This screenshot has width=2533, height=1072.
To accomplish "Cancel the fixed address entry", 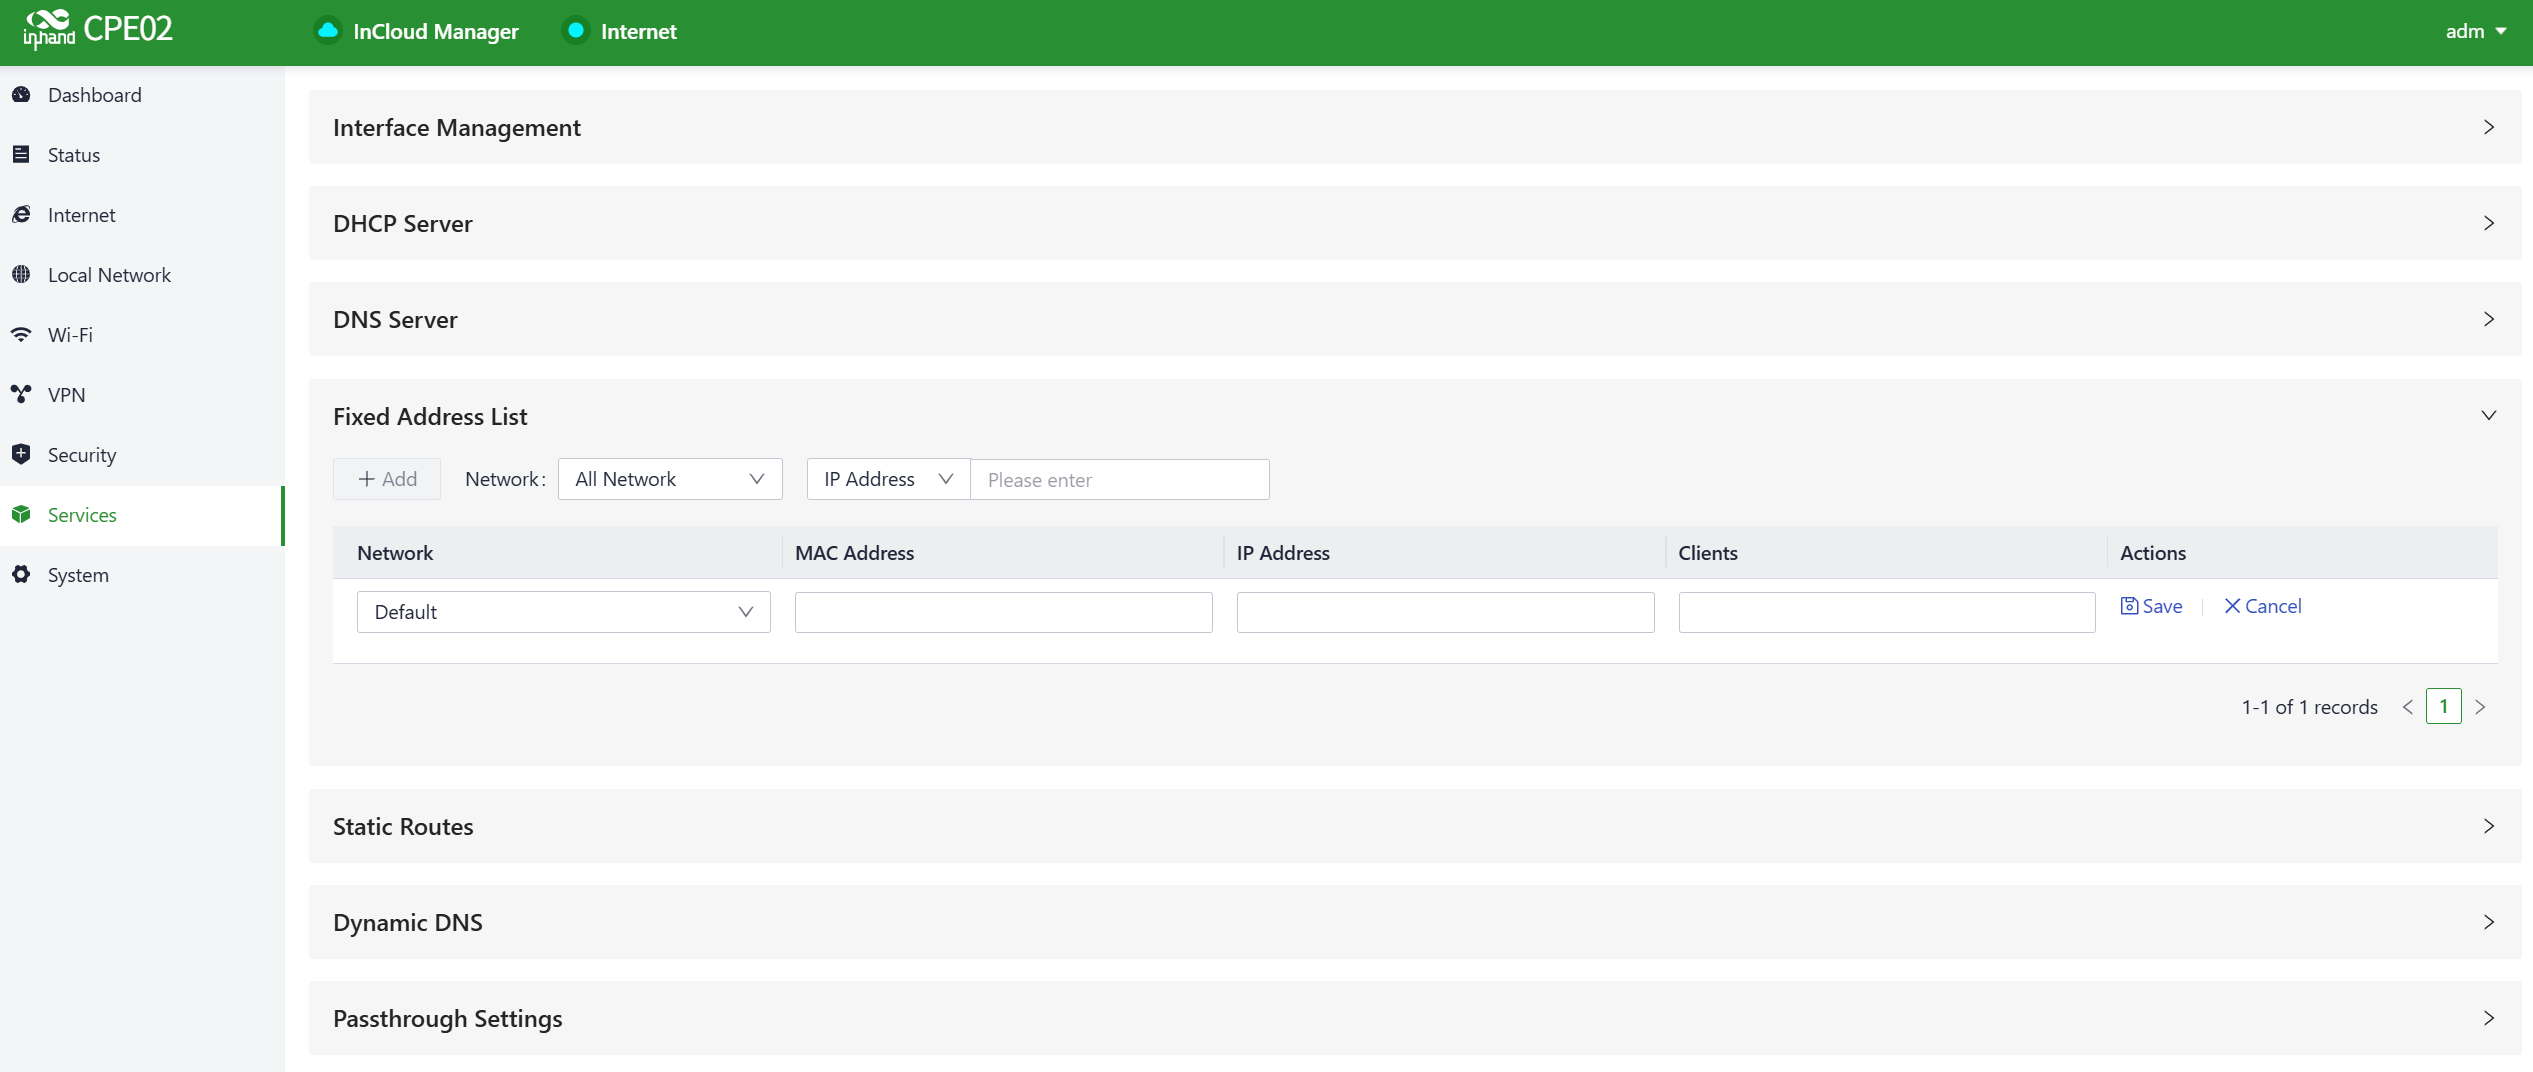I will coord(2262,606).
